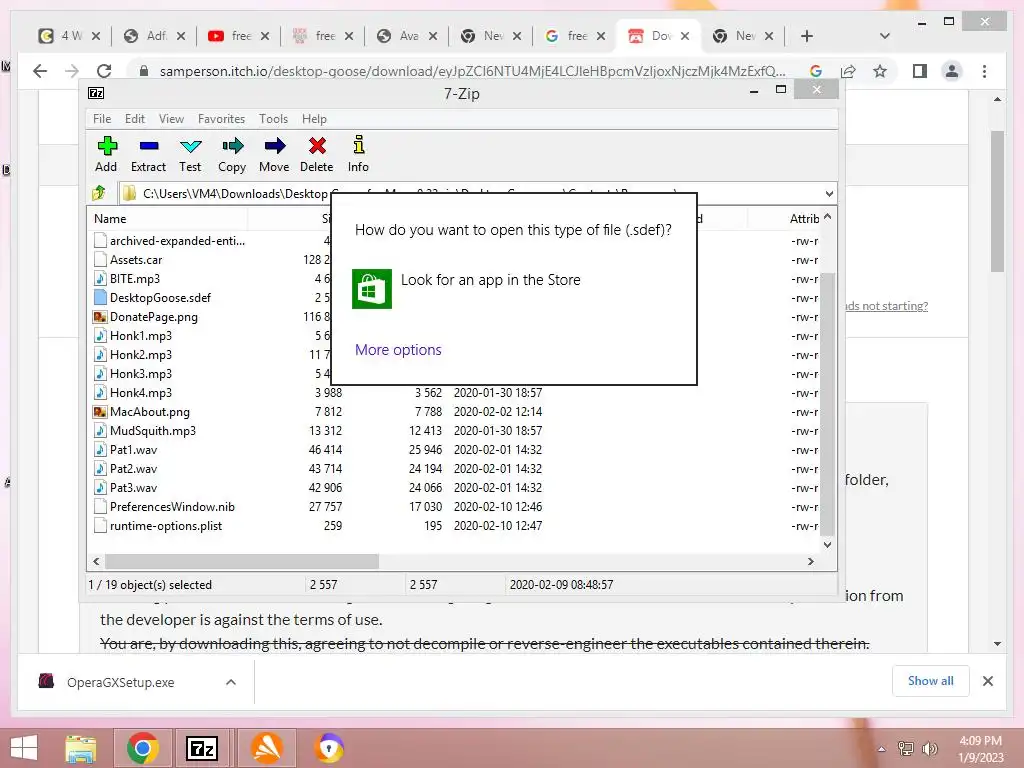The image size is (1024, 768).
Task: Open the Chrome side panel
Action: (x=920, y=71)
